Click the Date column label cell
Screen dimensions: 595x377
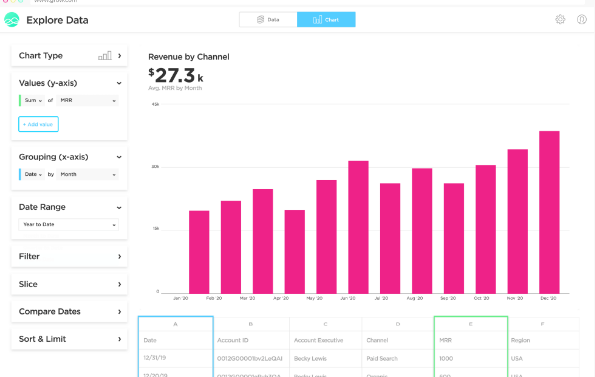176,340
